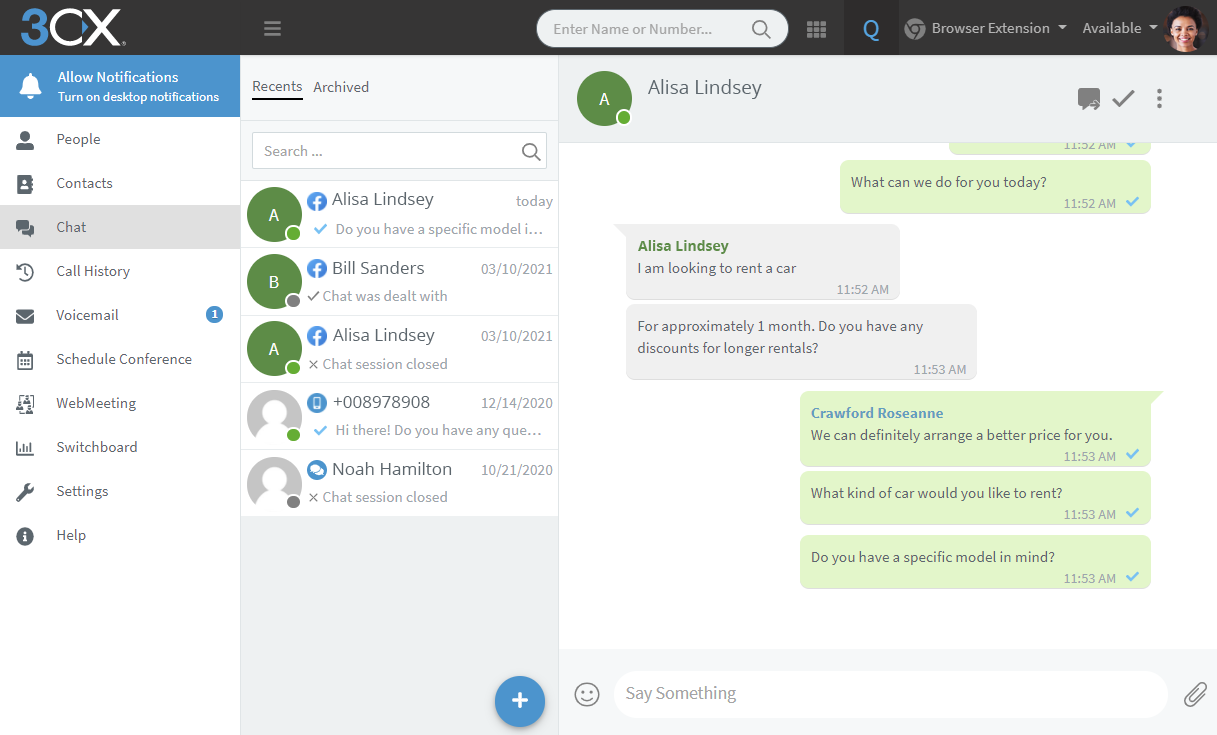The image size is (1217, 735).
Task: Open Call History in sidebar
Action: pos(93,271)
